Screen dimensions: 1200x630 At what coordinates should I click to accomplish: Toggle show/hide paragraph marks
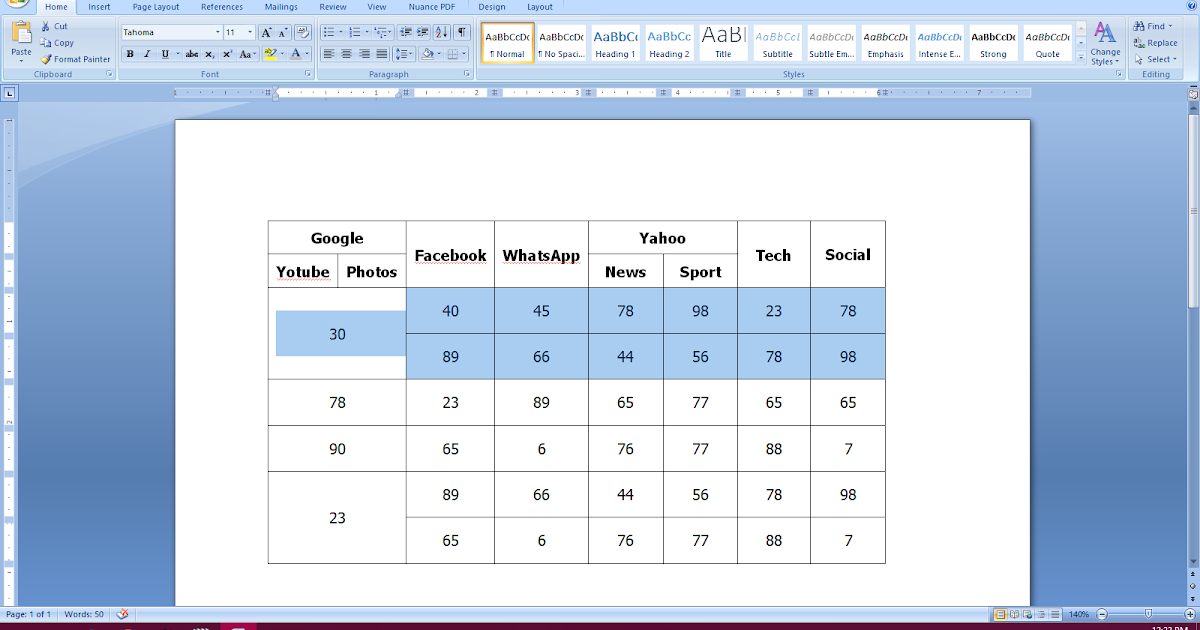(461, 33)
